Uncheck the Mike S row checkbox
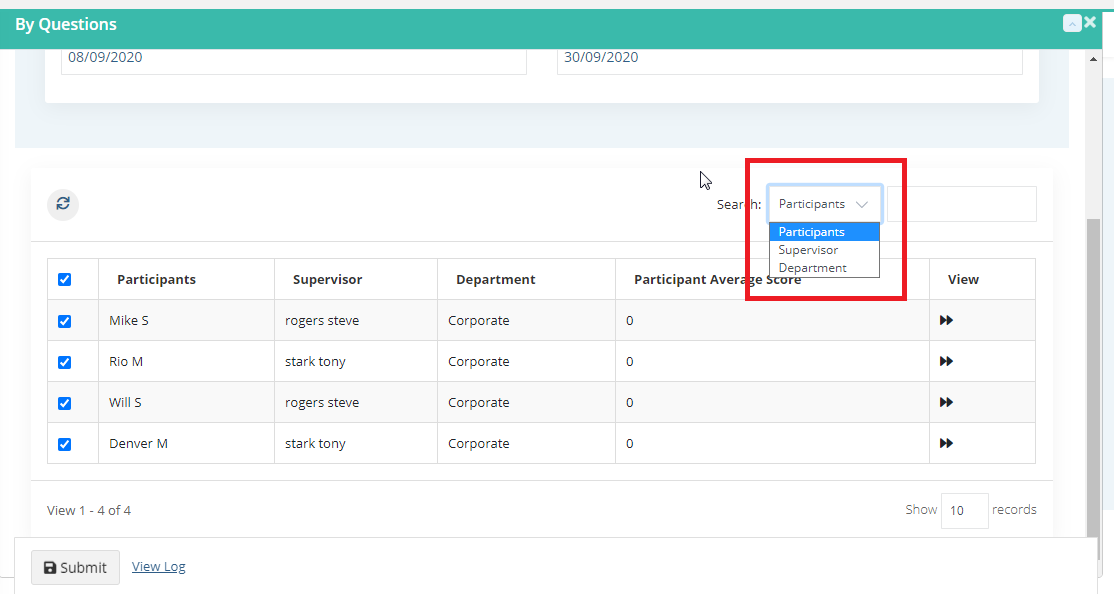The image size is (1114, 594). click(65, 321)
